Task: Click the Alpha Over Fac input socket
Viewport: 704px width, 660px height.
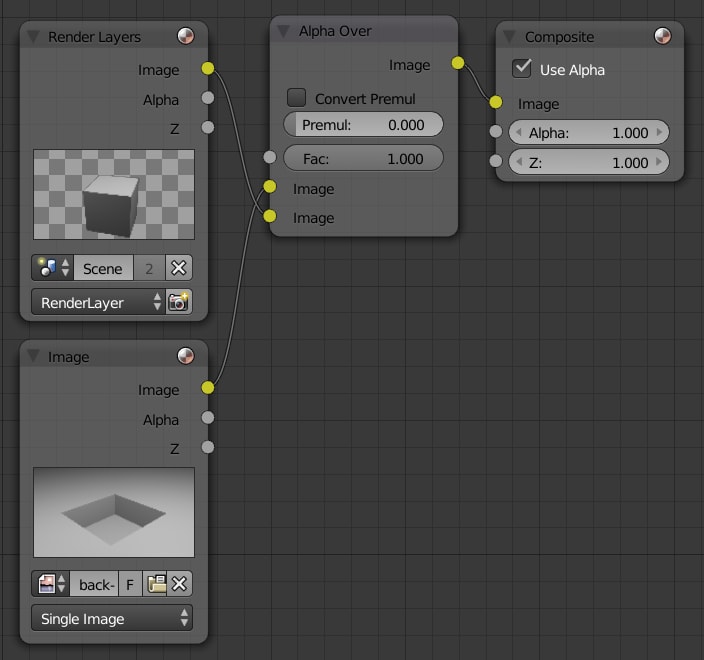Action: coord(270,157)
